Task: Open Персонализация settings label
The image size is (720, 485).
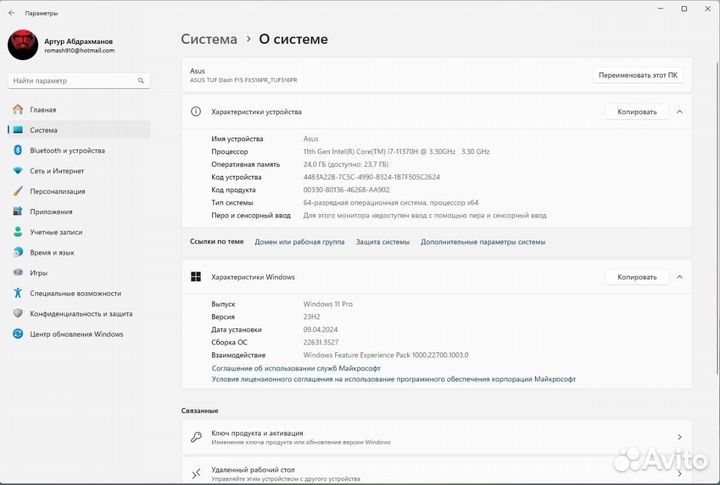Action: click(x=57, y=192)
